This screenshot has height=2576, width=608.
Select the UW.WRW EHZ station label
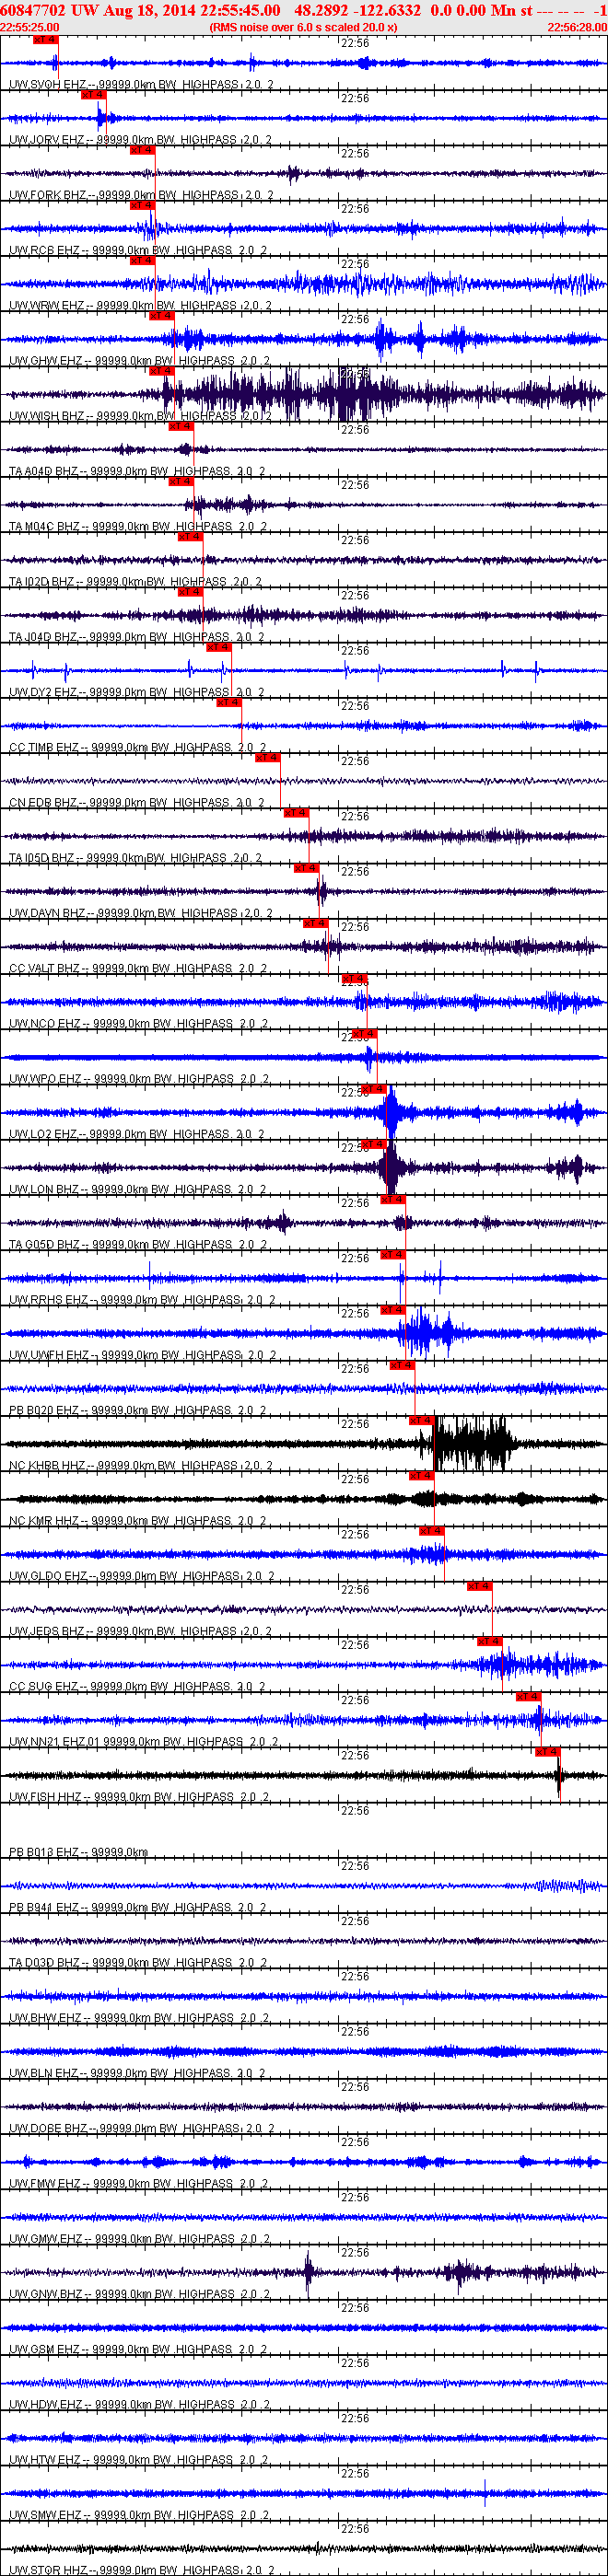click(141, 306)
